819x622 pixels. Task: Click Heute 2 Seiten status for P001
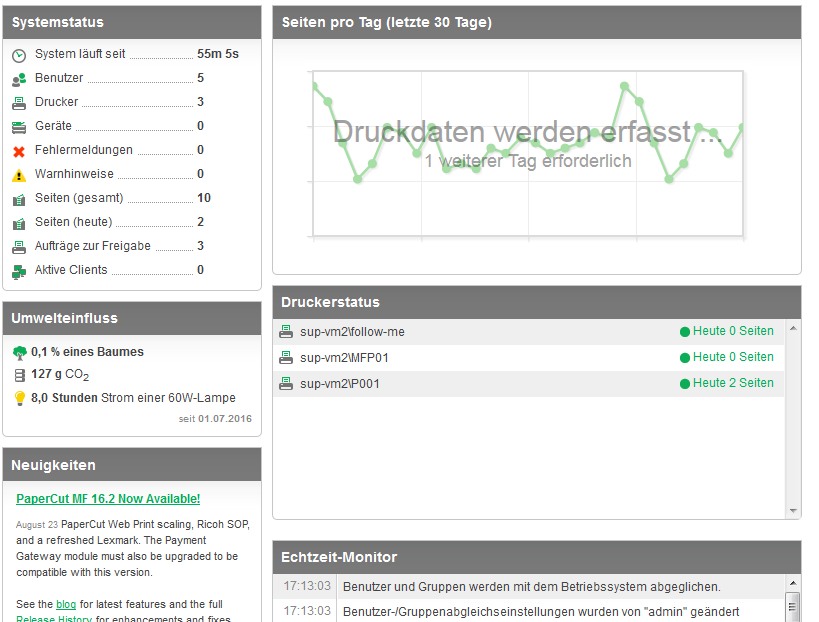732,383
